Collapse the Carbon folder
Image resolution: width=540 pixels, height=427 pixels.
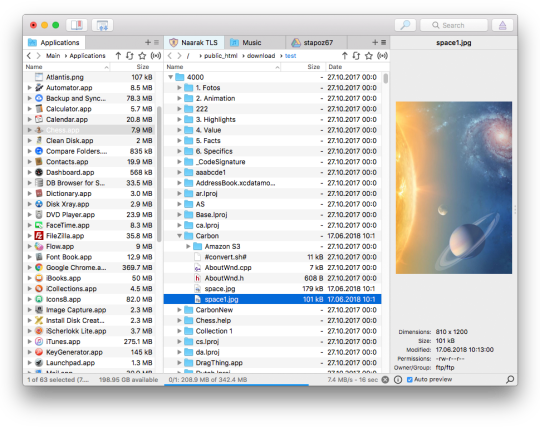pos(179,236)
